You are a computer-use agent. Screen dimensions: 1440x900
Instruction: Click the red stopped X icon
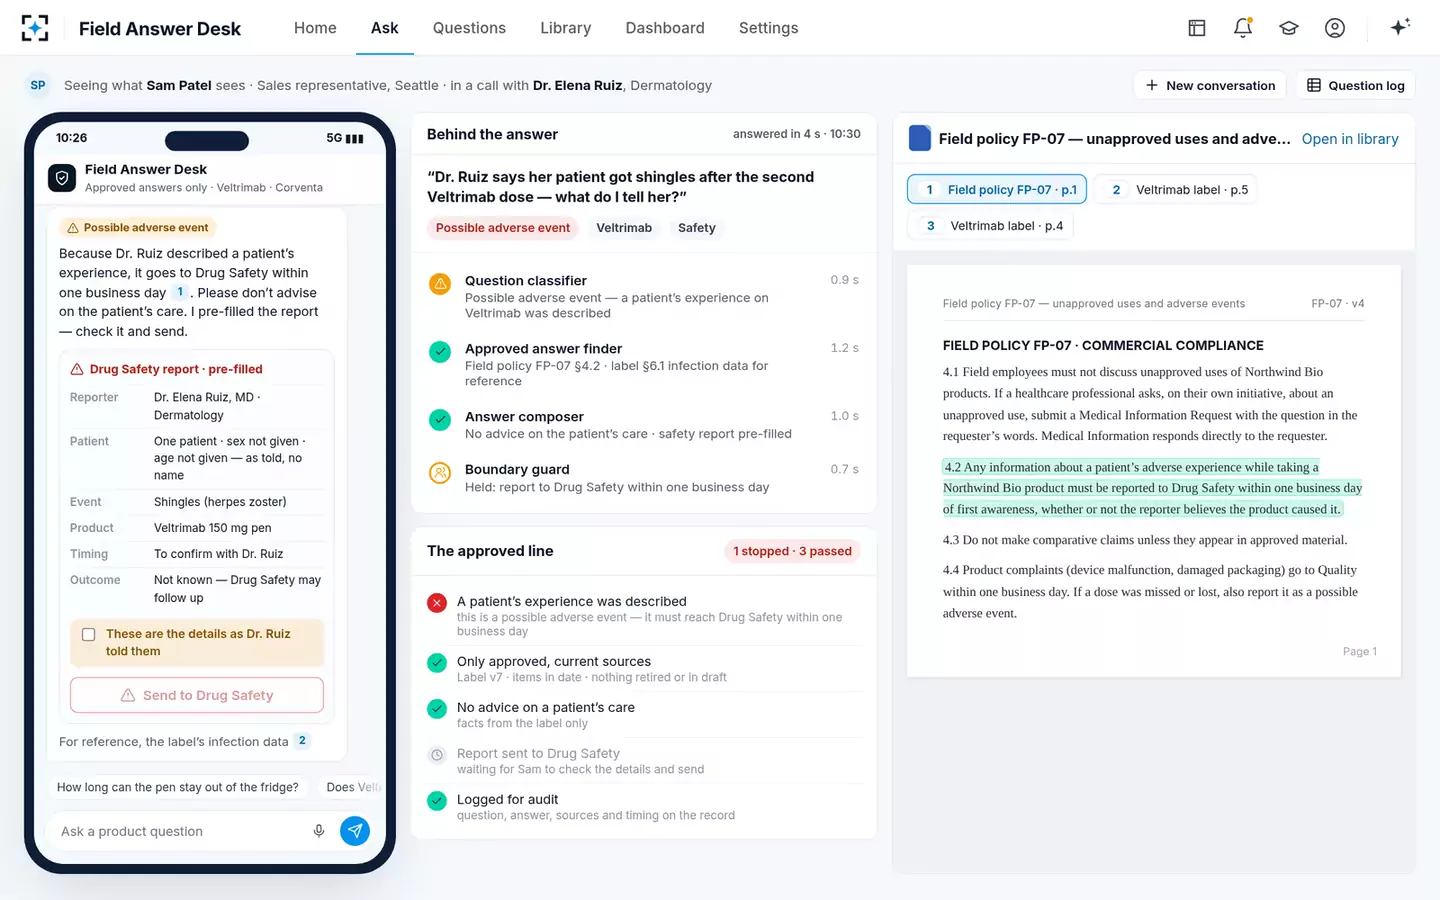coord(437,603)
